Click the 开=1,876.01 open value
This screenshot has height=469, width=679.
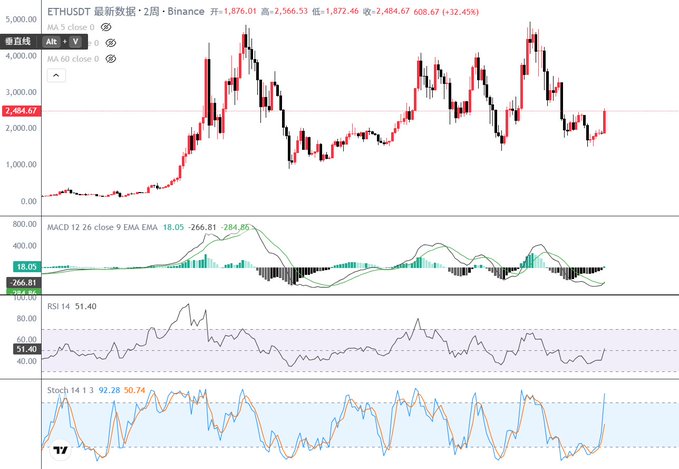pyautogui.click(x=233, y=11)
